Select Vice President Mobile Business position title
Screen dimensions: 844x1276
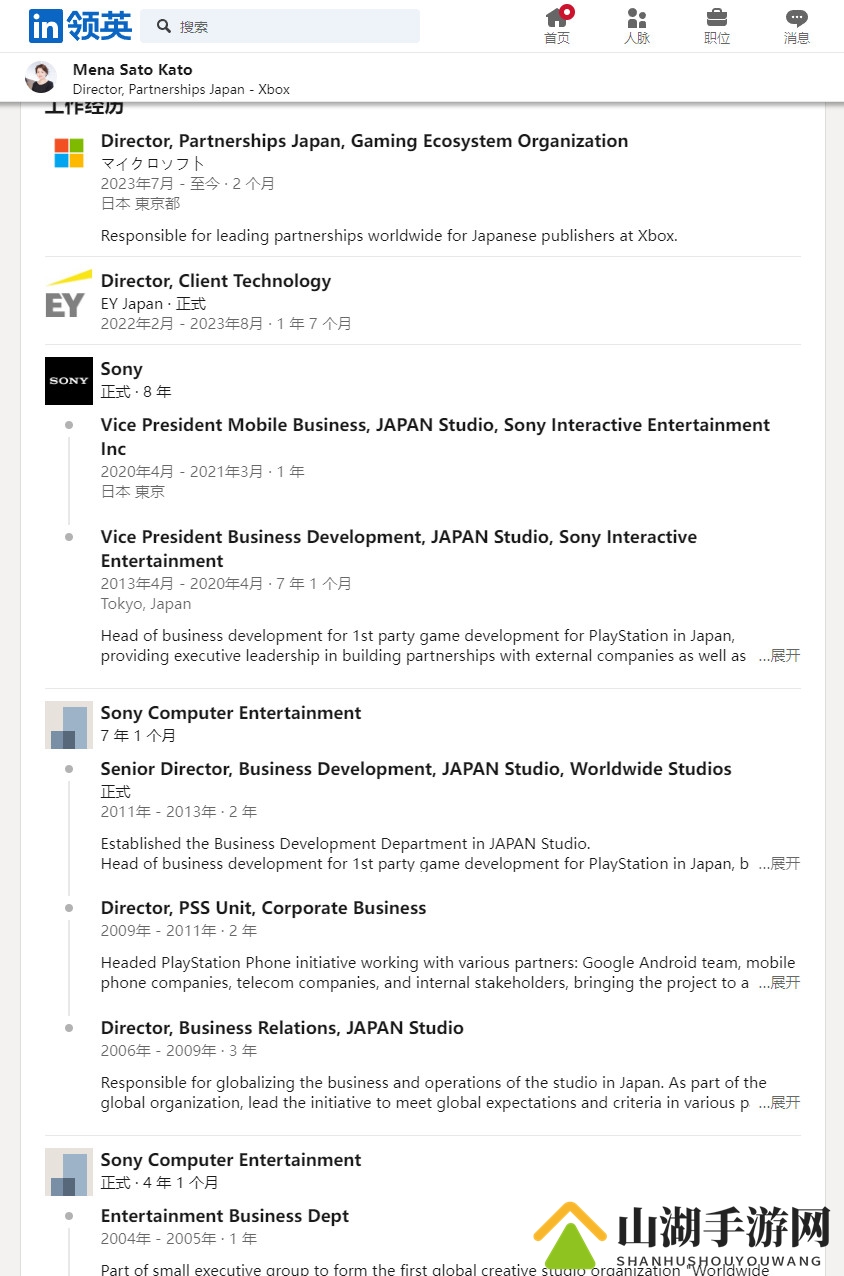pos(435,437)
